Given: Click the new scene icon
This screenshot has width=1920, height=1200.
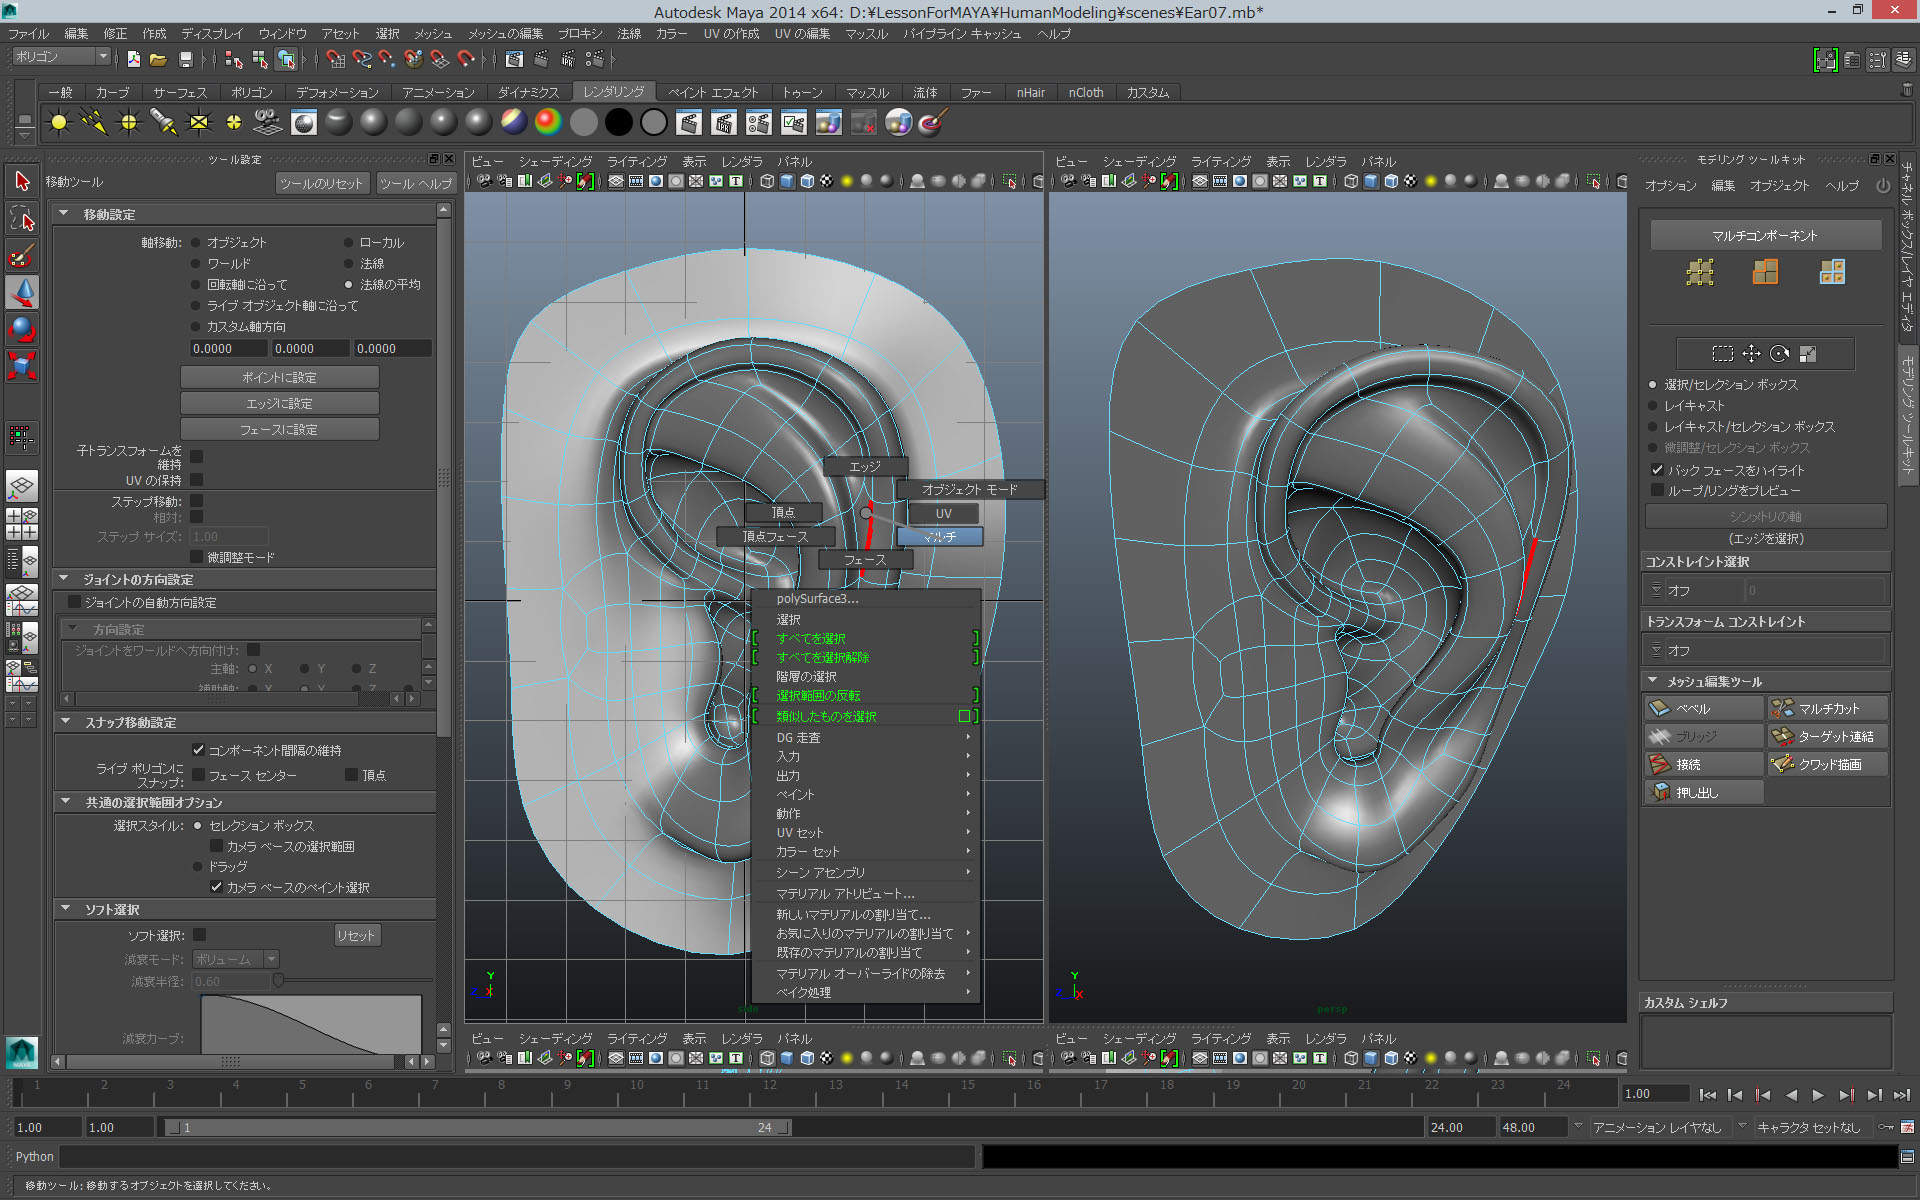Looking at the screenshot, I should click(x=133, y=60).
